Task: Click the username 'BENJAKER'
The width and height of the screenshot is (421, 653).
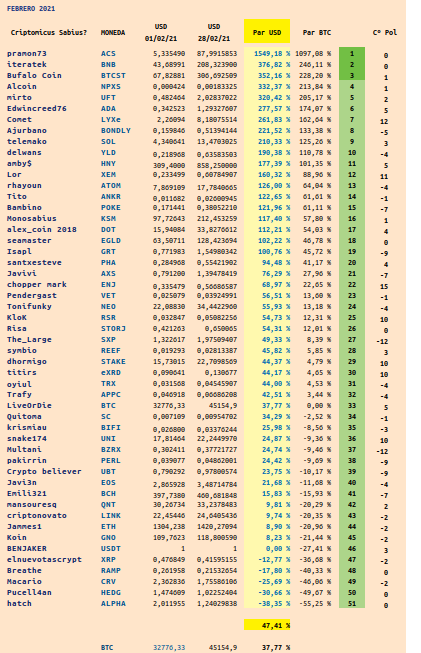Action: click(x=27, y=548)
